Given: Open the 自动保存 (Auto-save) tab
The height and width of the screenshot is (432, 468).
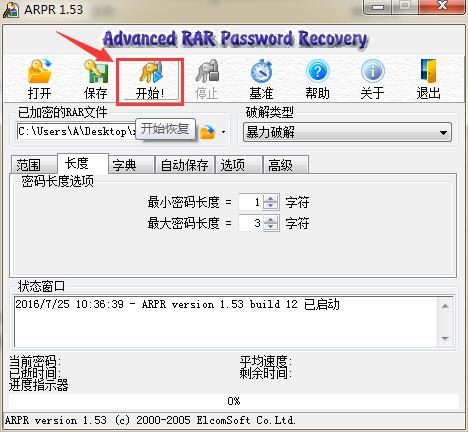Looking at the screenshot, I should click(x=184, y=165).
